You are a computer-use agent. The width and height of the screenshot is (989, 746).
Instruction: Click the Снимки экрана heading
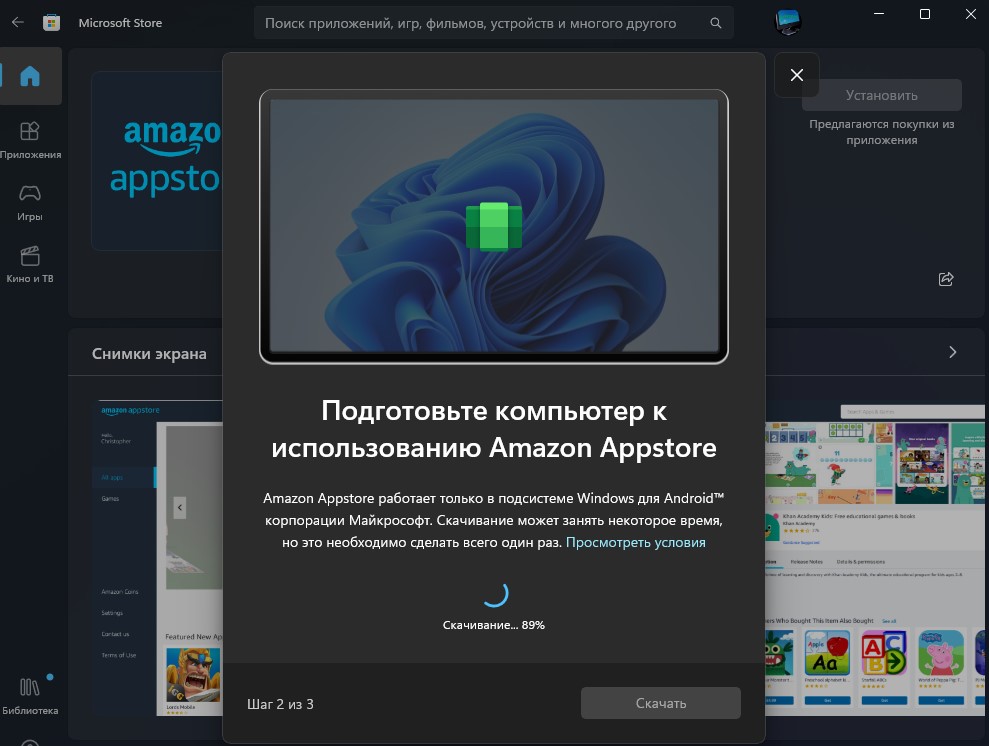click(x=149, y=354)
